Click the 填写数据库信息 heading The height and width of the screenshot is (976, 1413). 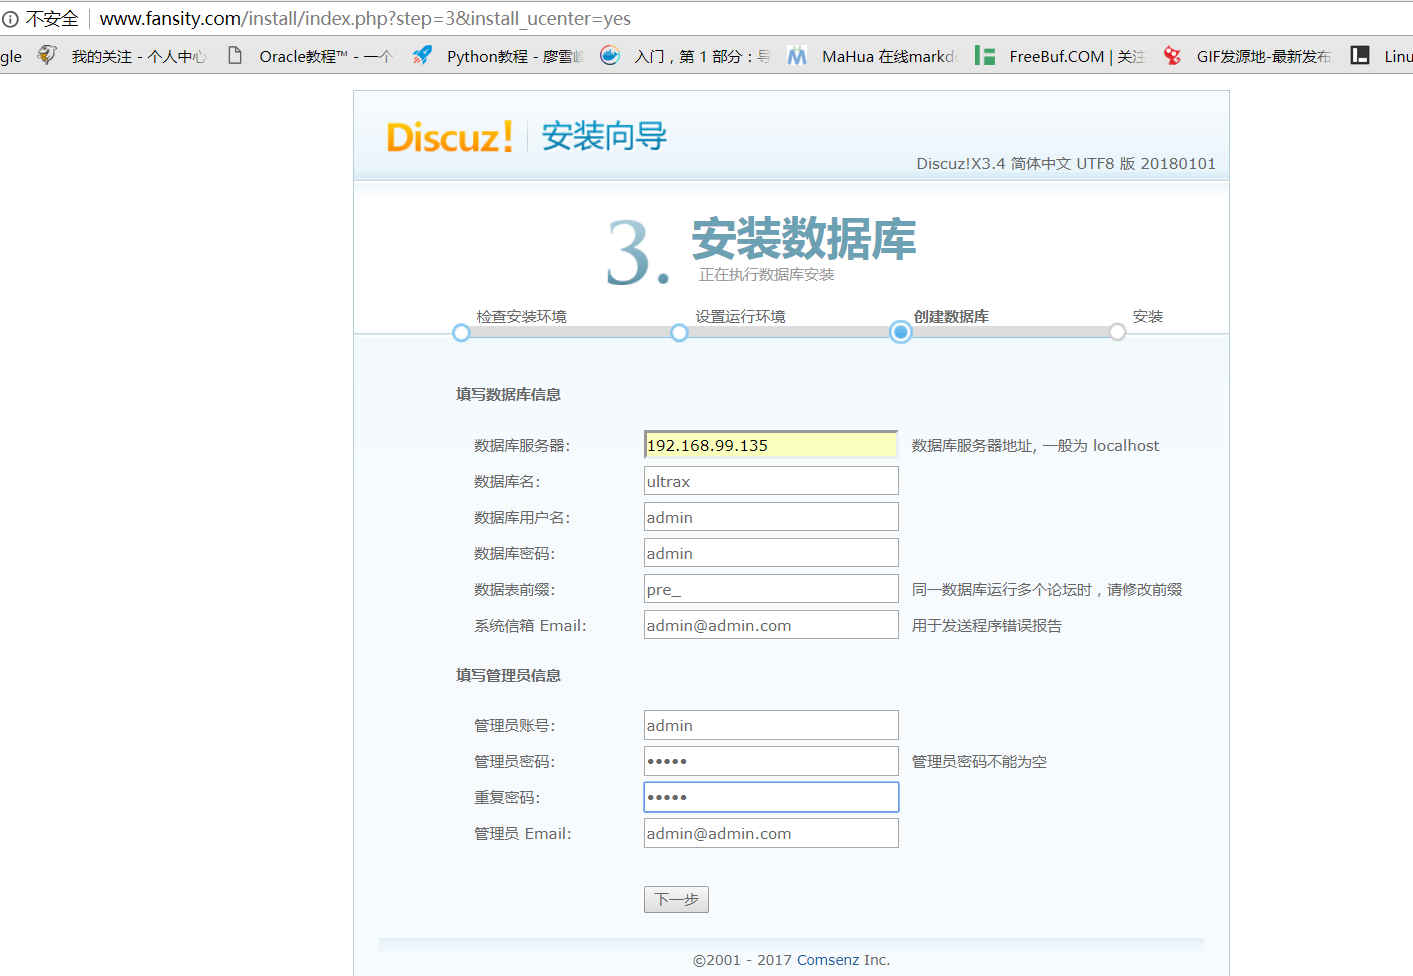coord(508,394)
